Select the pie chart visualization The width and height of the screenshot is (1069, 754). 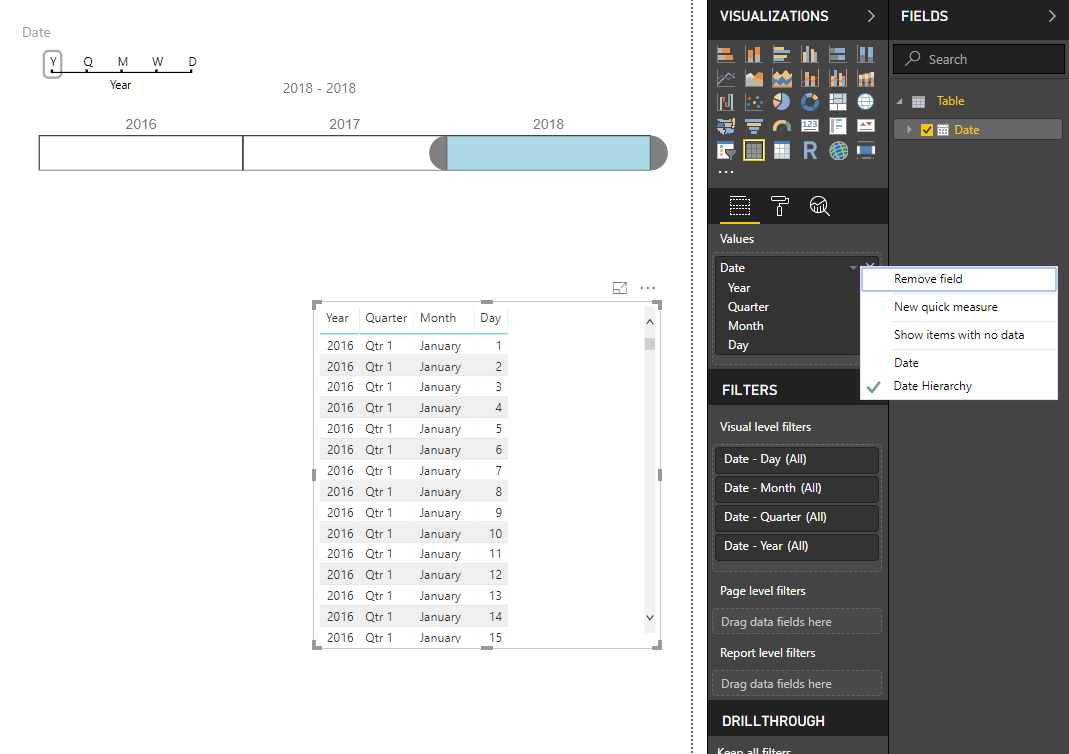click(781, 102)
